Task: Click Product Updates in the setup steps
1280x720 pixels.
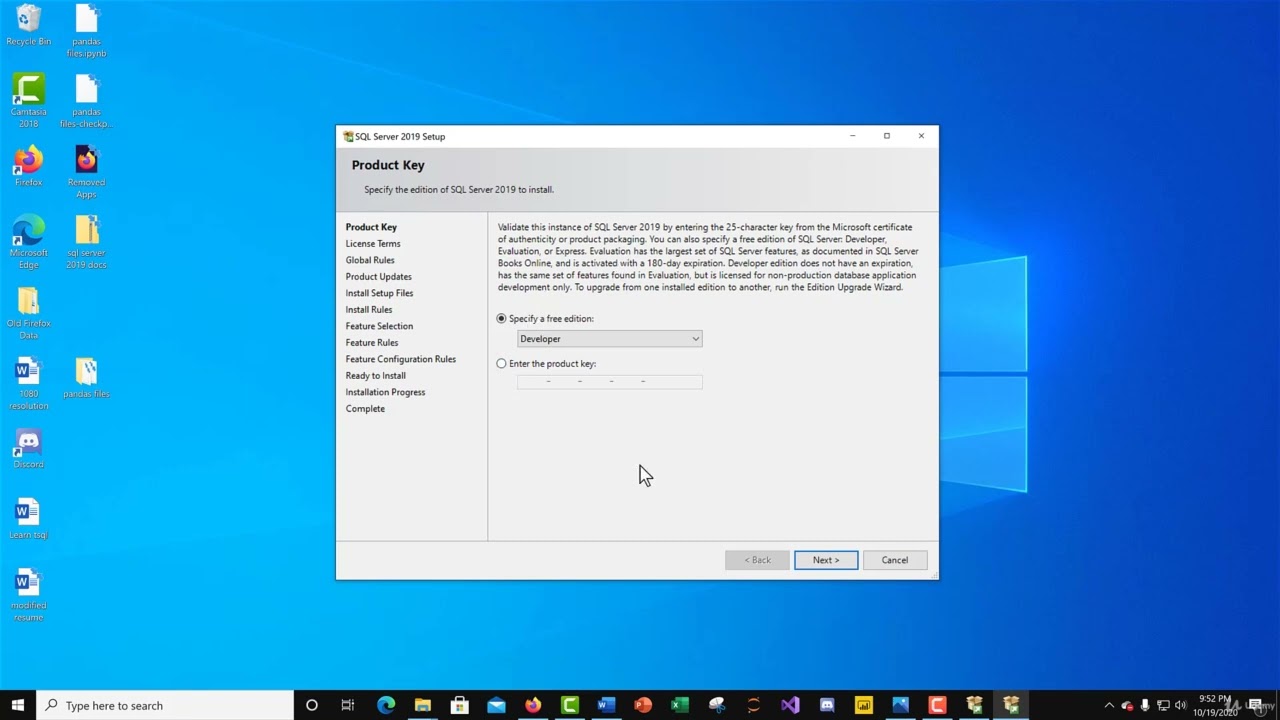Action: pyautogui.click(x=379, y=277)
